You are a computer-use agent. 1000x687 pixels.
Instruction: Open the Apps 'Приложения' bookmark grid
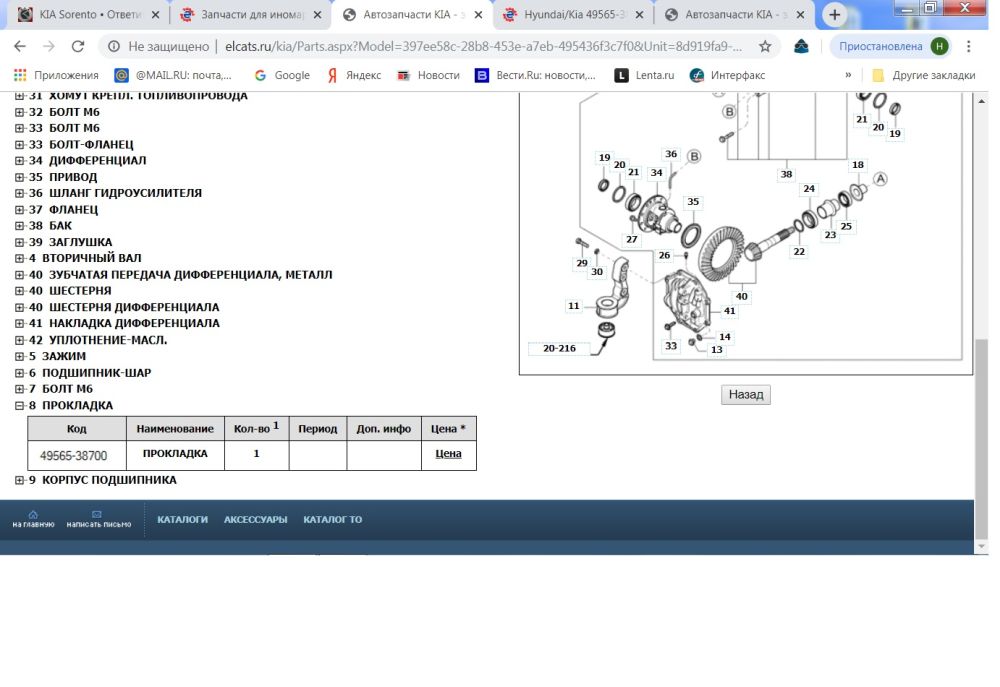click(56, 75)
